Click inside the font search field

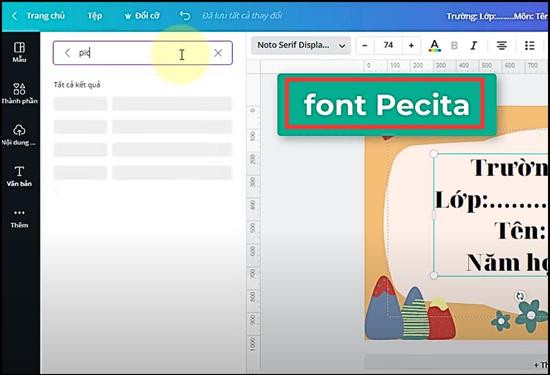pos(143,53)
